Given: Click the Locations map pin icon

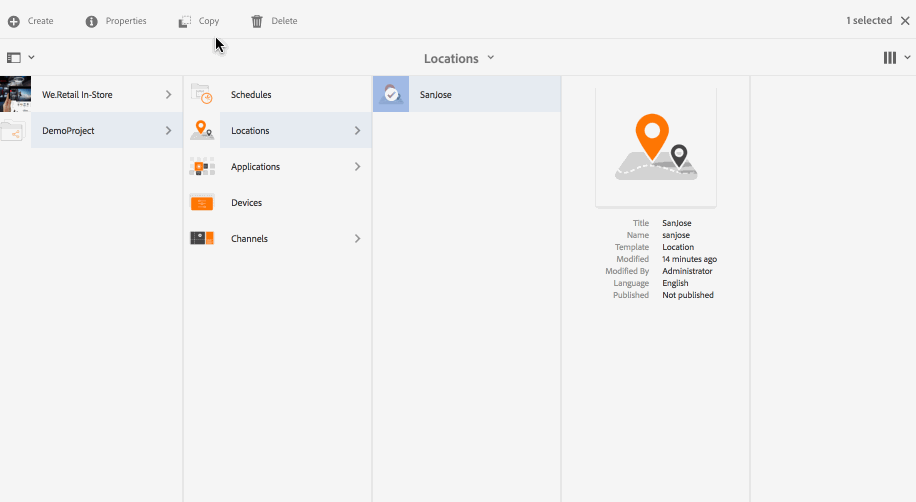Looking at the screenshot, I should click(202, 130).
